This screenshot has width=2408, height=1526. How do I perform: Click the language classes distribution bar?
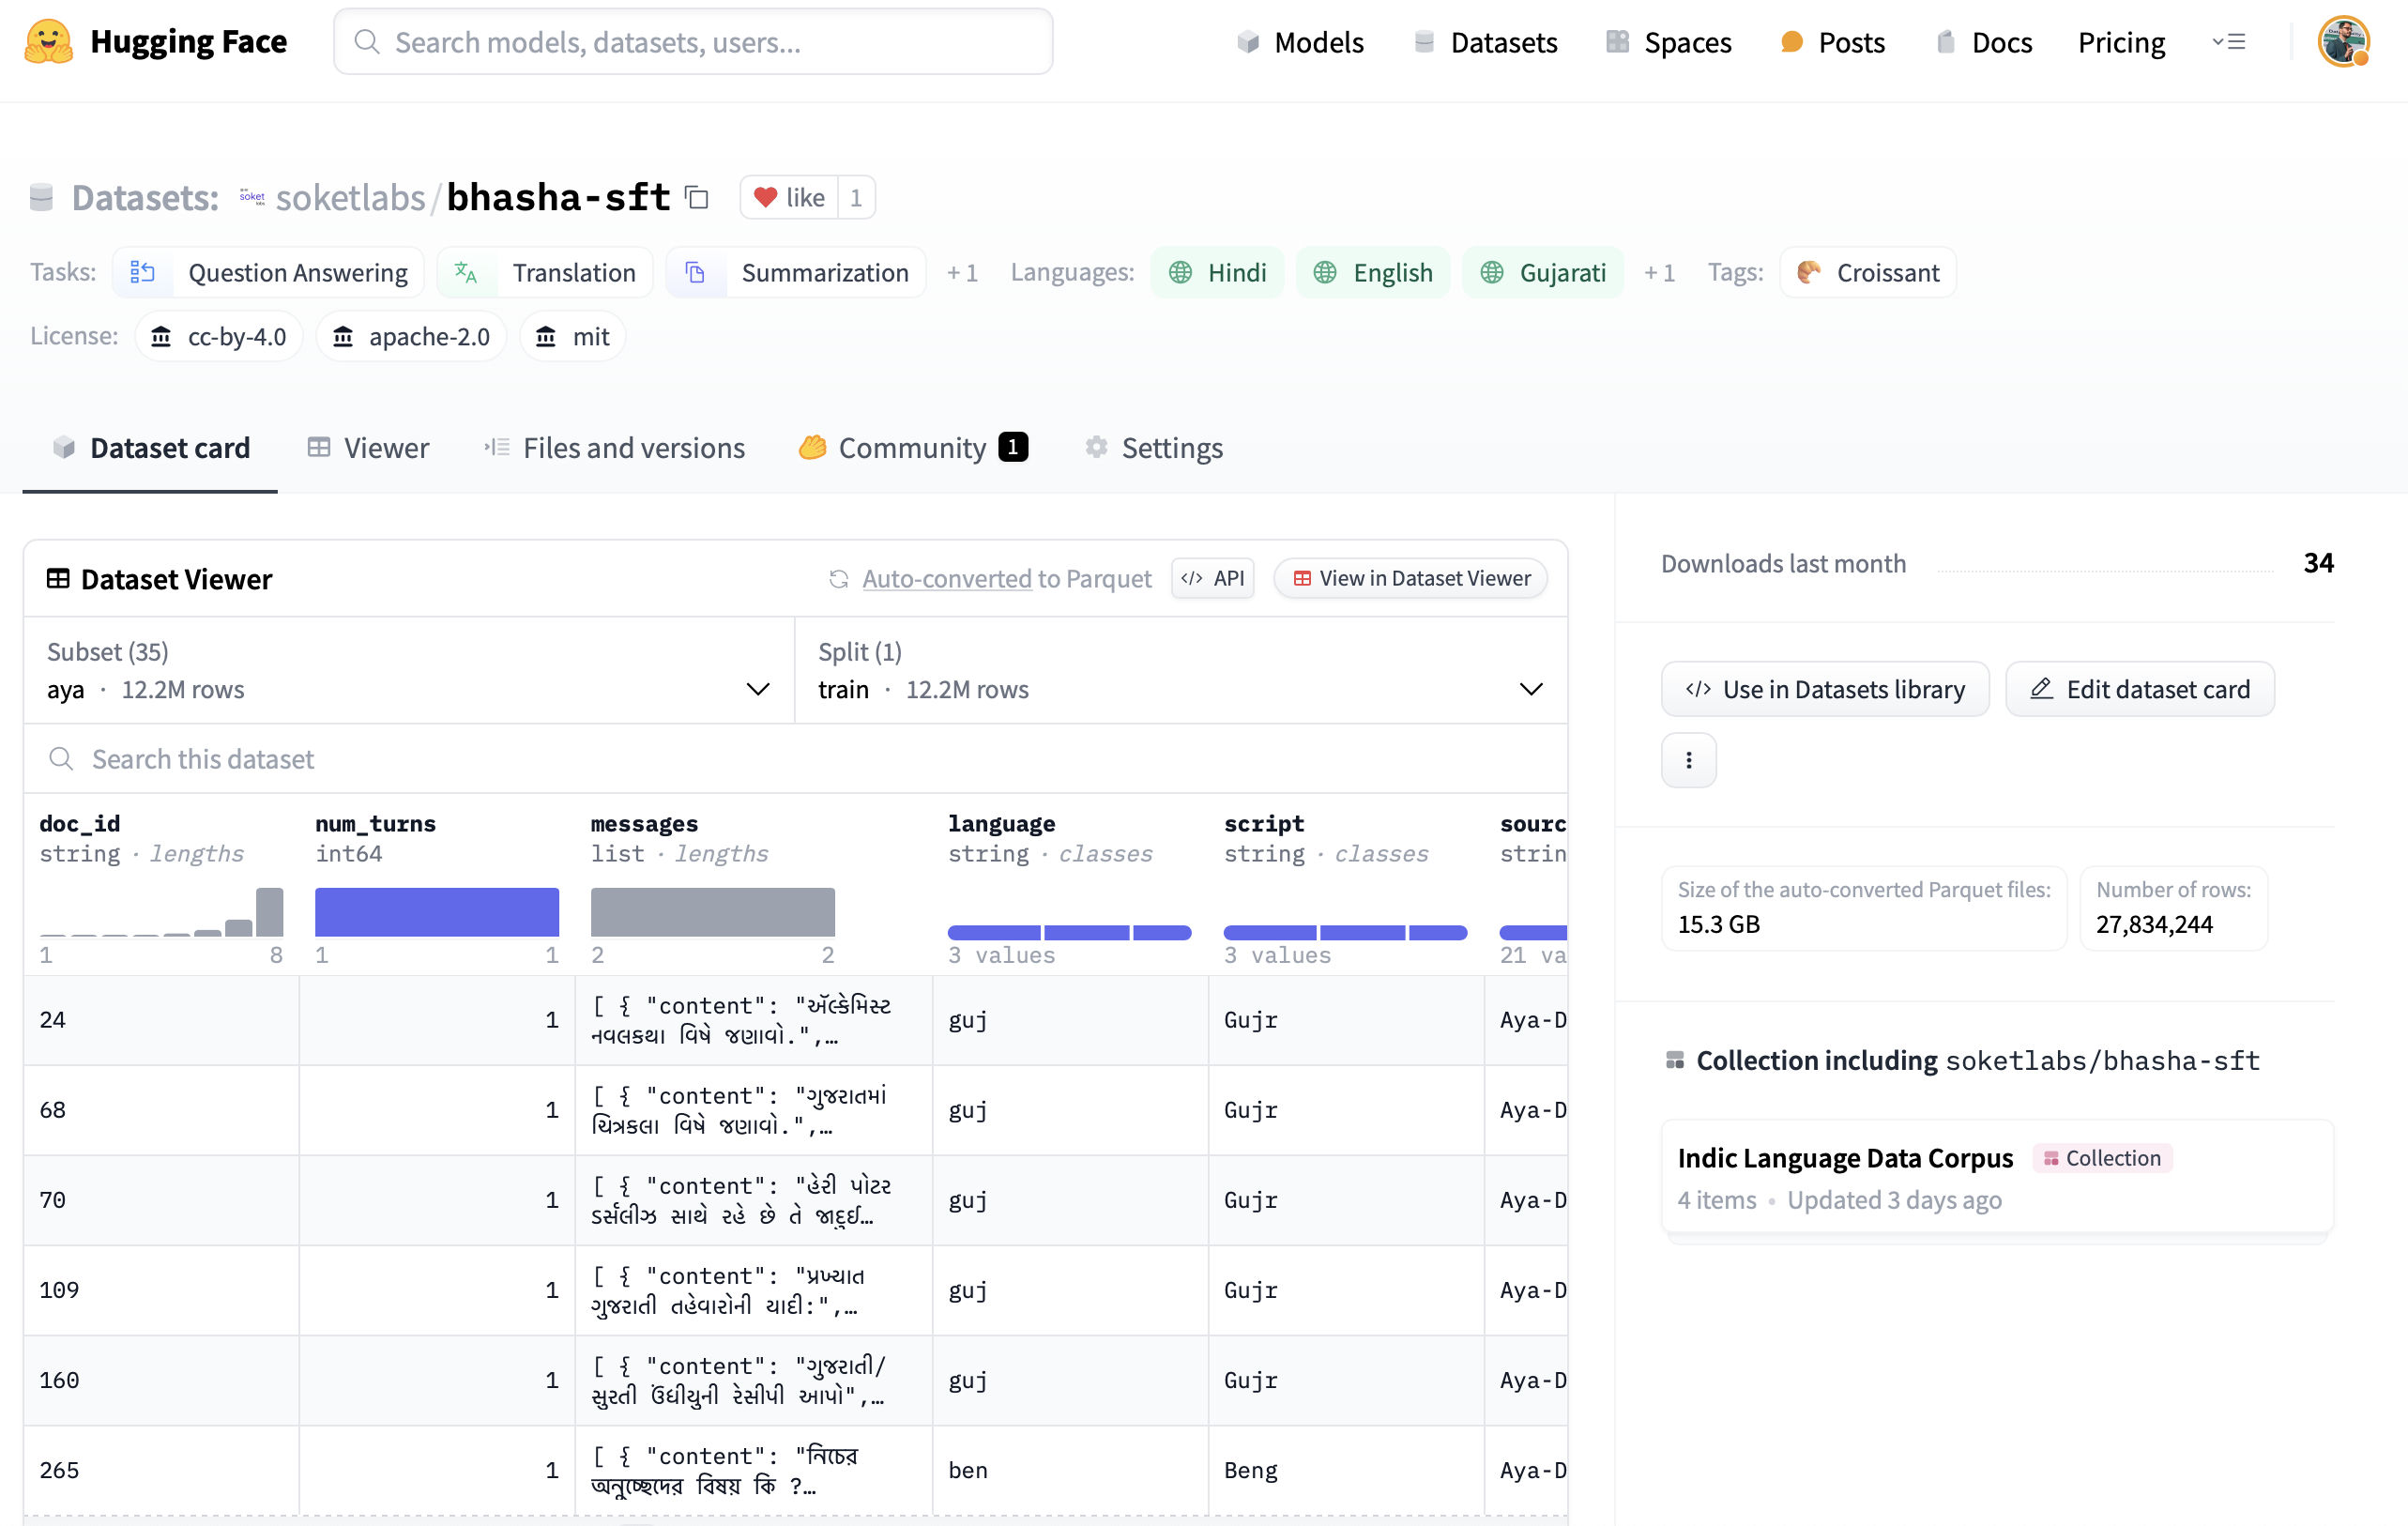point(1069,933)
